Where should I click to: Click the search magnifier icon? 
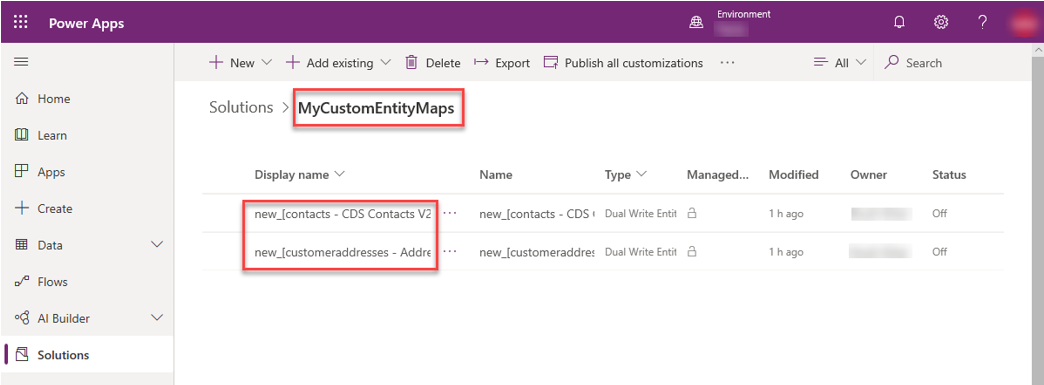pos(892,63)
